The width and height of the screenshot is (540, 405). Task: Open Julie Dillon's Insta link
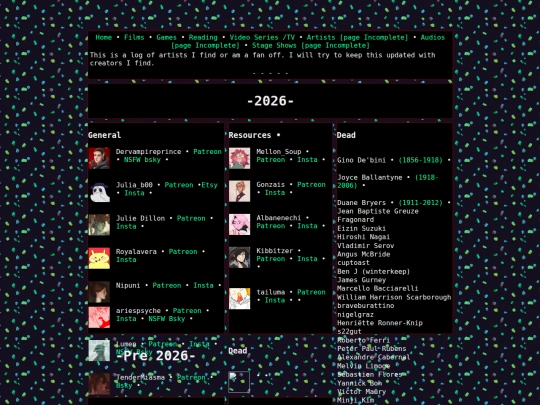pos(126,226)
